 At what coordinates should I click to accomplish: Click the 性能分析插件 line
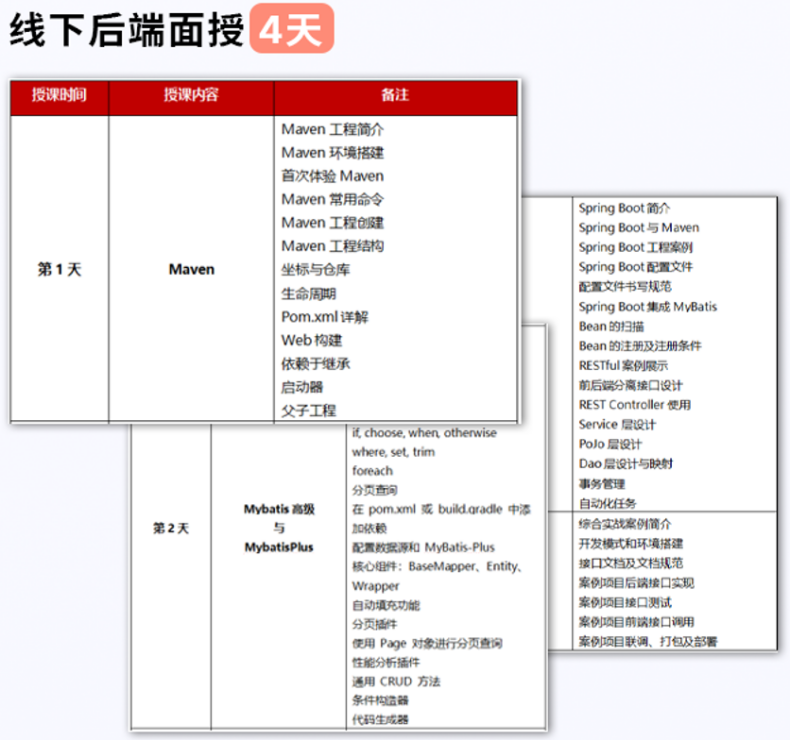[x=385, y=662]
